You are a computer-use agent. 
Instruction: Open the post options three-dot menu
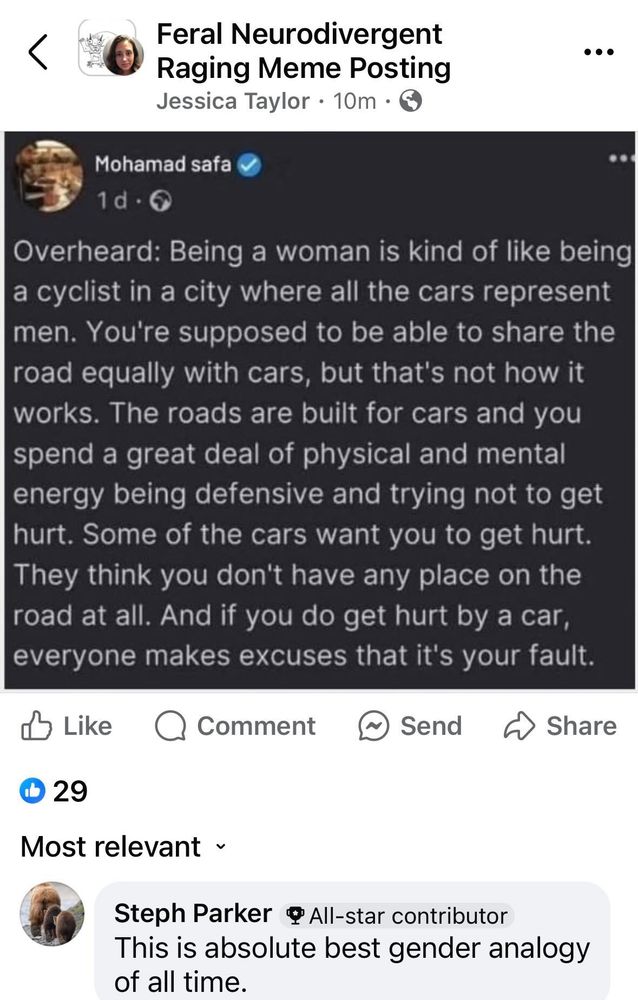pos(599,52)
